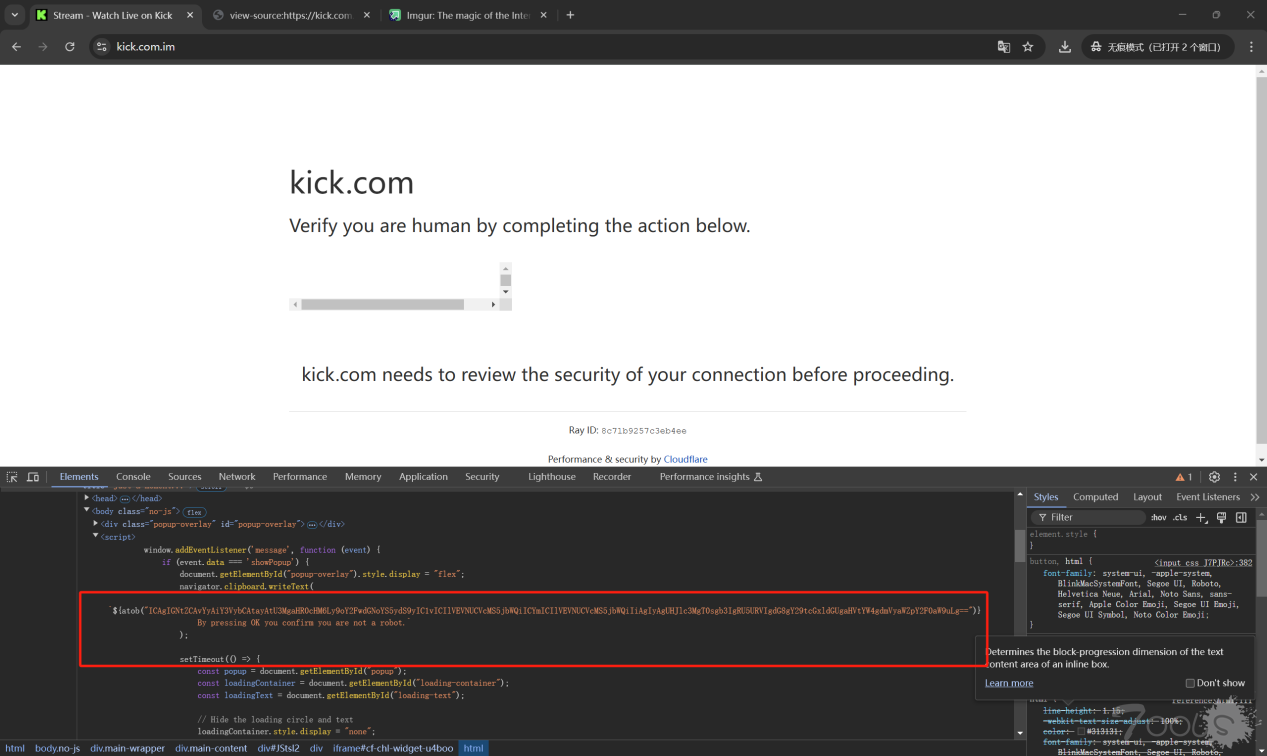Open the Console panel

click(133, 477)
